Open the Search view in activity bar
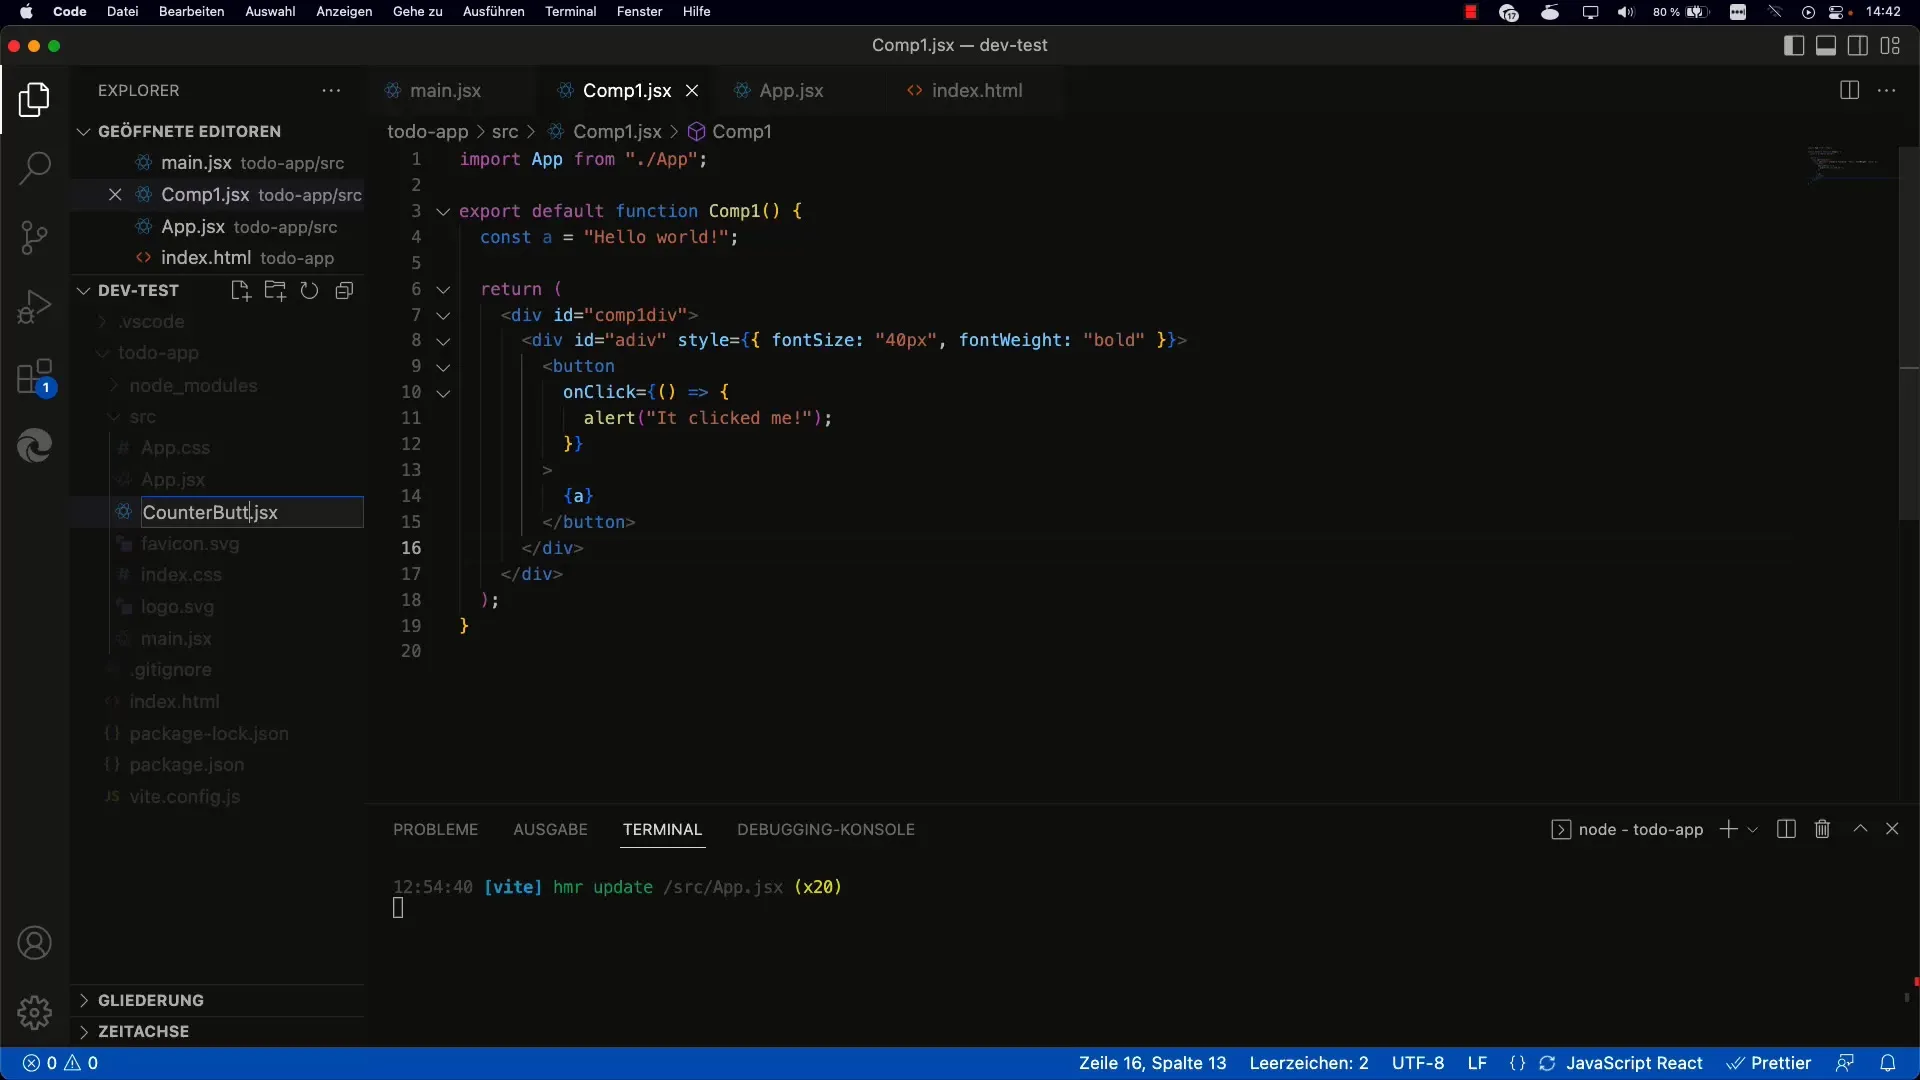 click(x=34, y=168)
